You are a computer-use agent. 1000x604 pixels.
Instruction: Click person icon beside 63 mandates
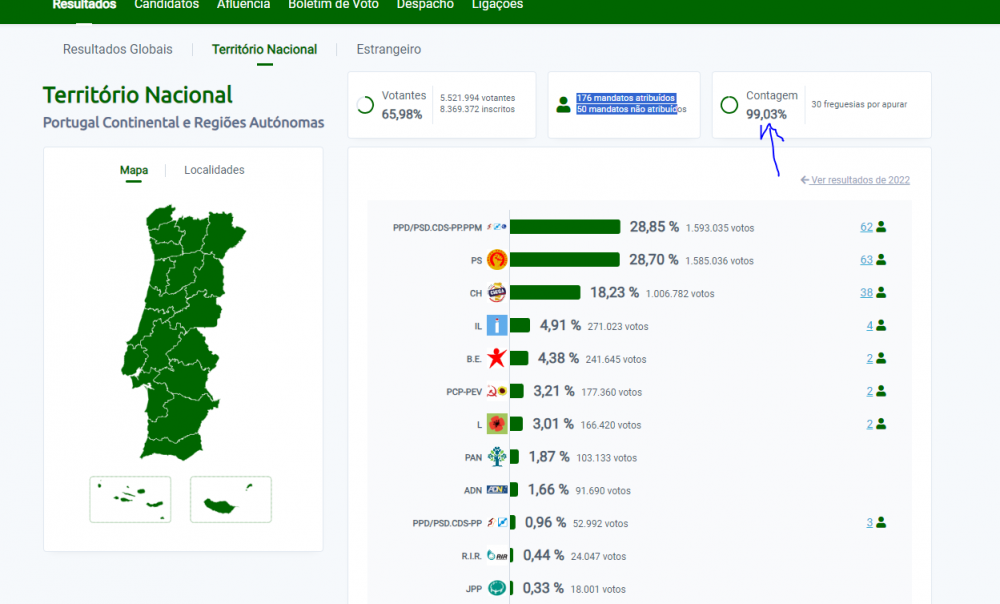click(x=881, y=260)
